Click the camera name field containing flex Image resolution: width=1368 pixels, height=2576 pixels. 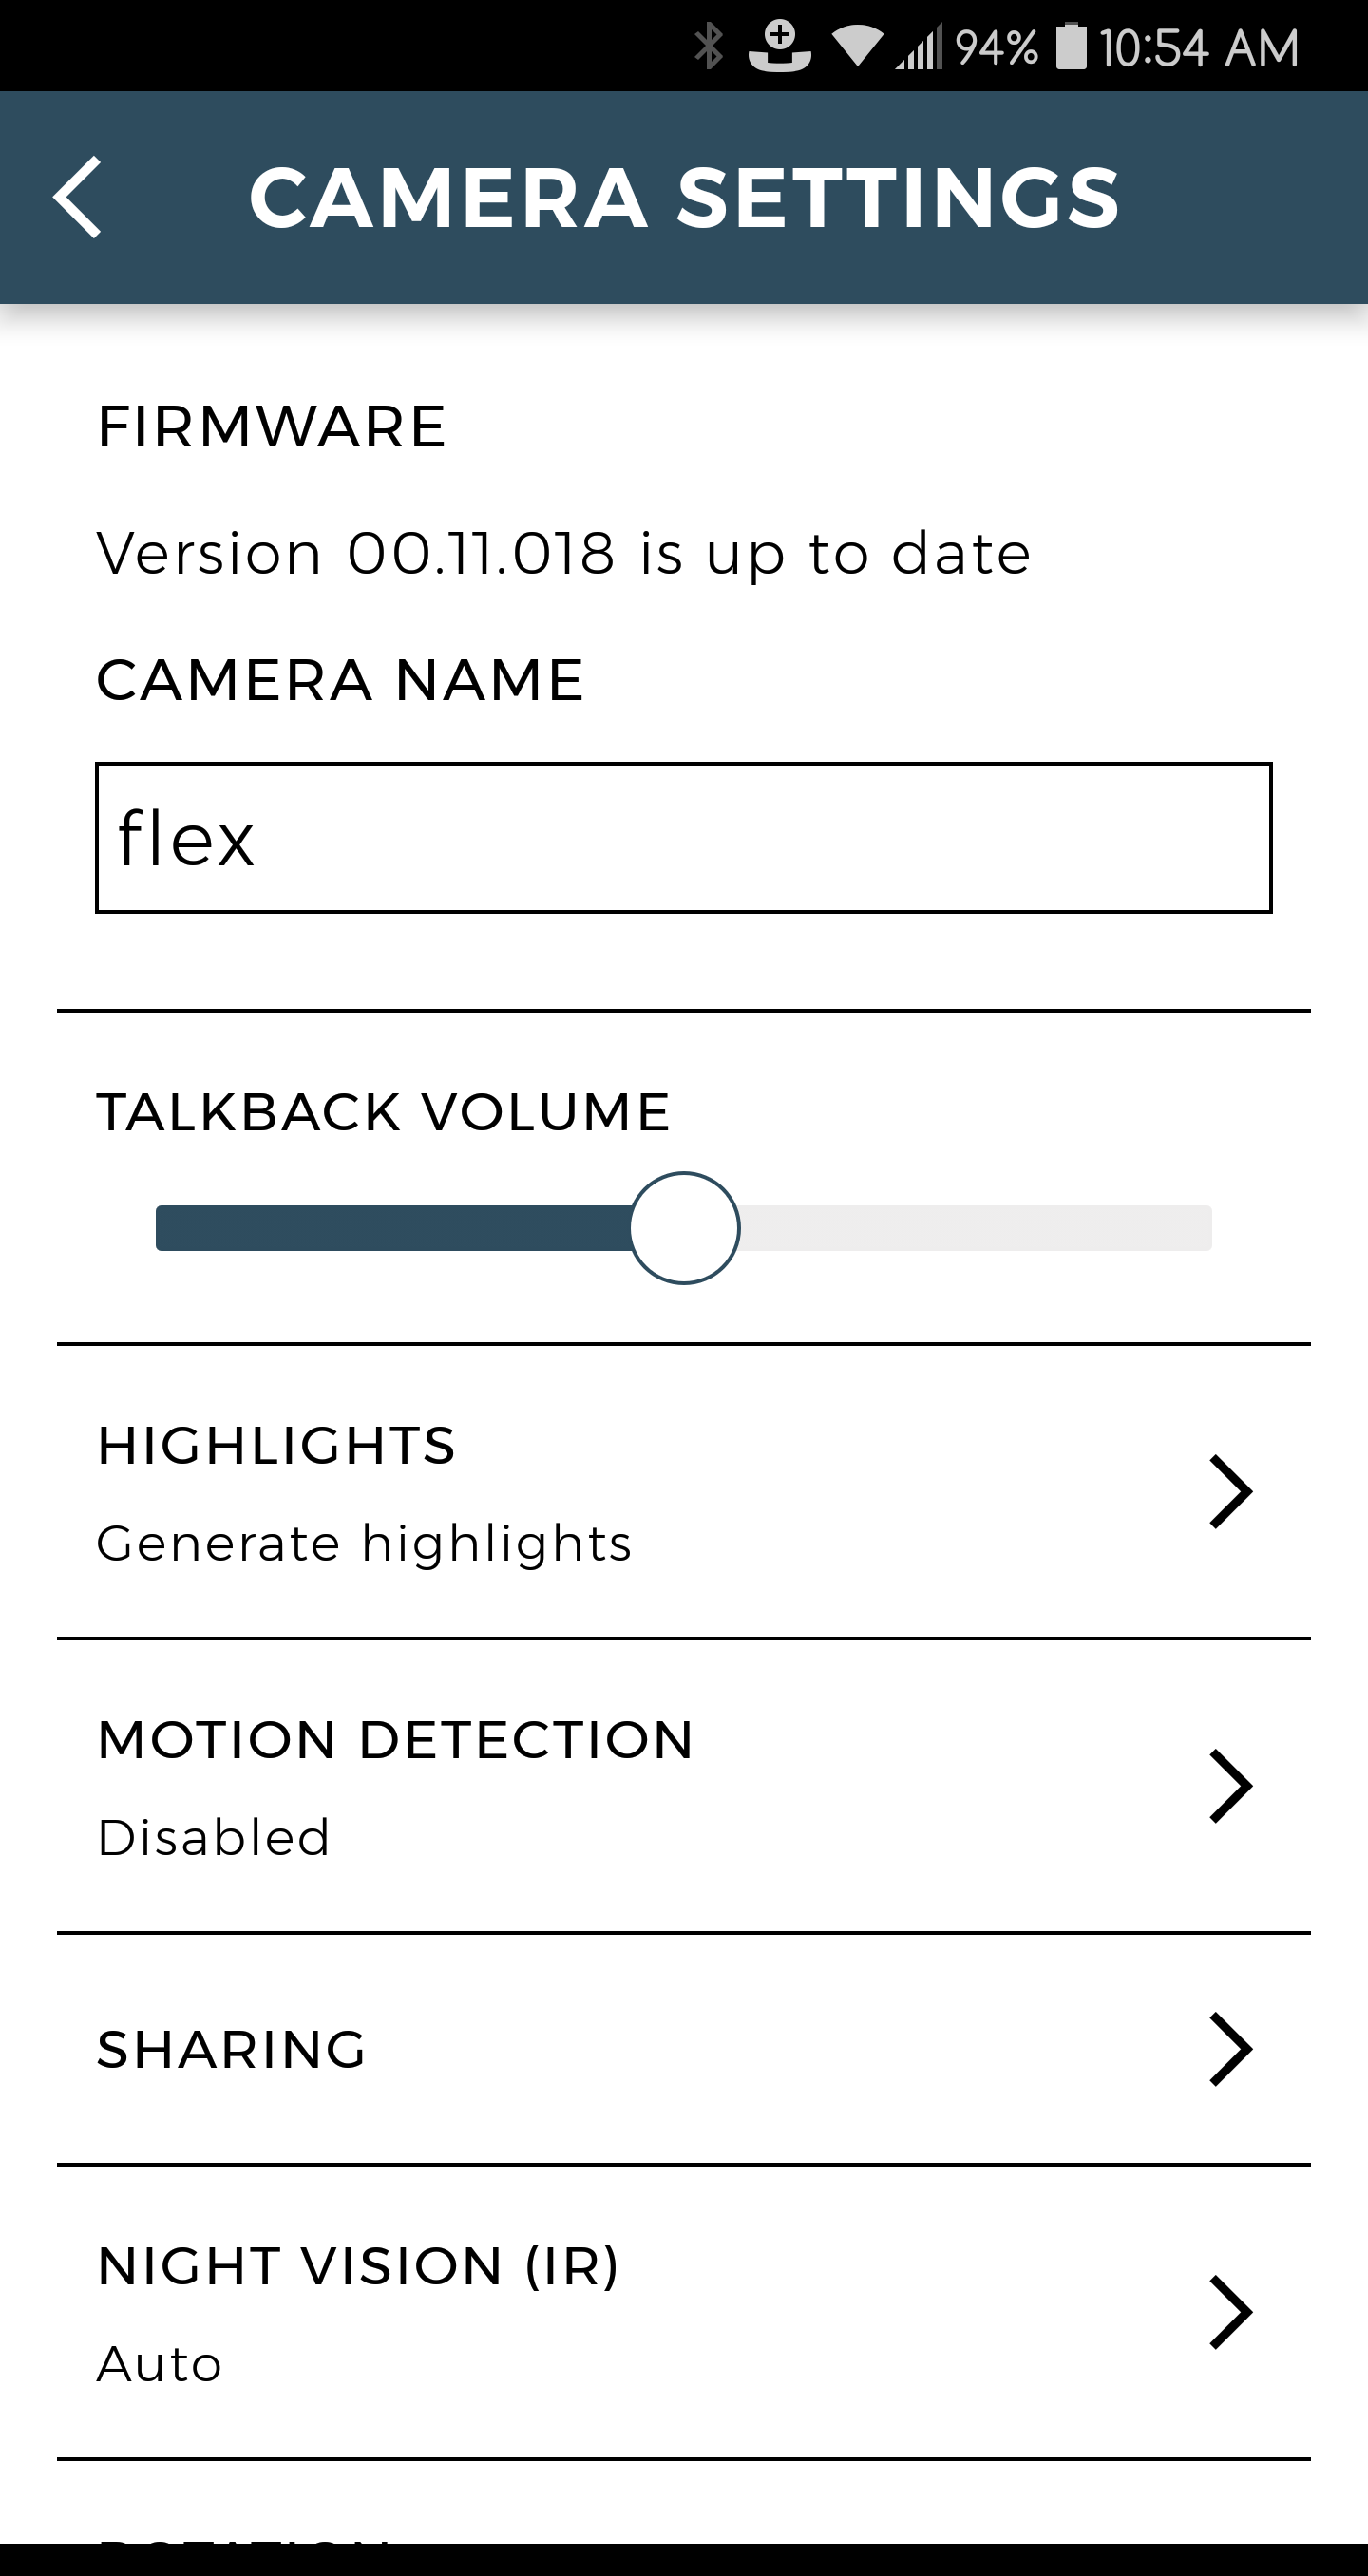tap(684, 838)
